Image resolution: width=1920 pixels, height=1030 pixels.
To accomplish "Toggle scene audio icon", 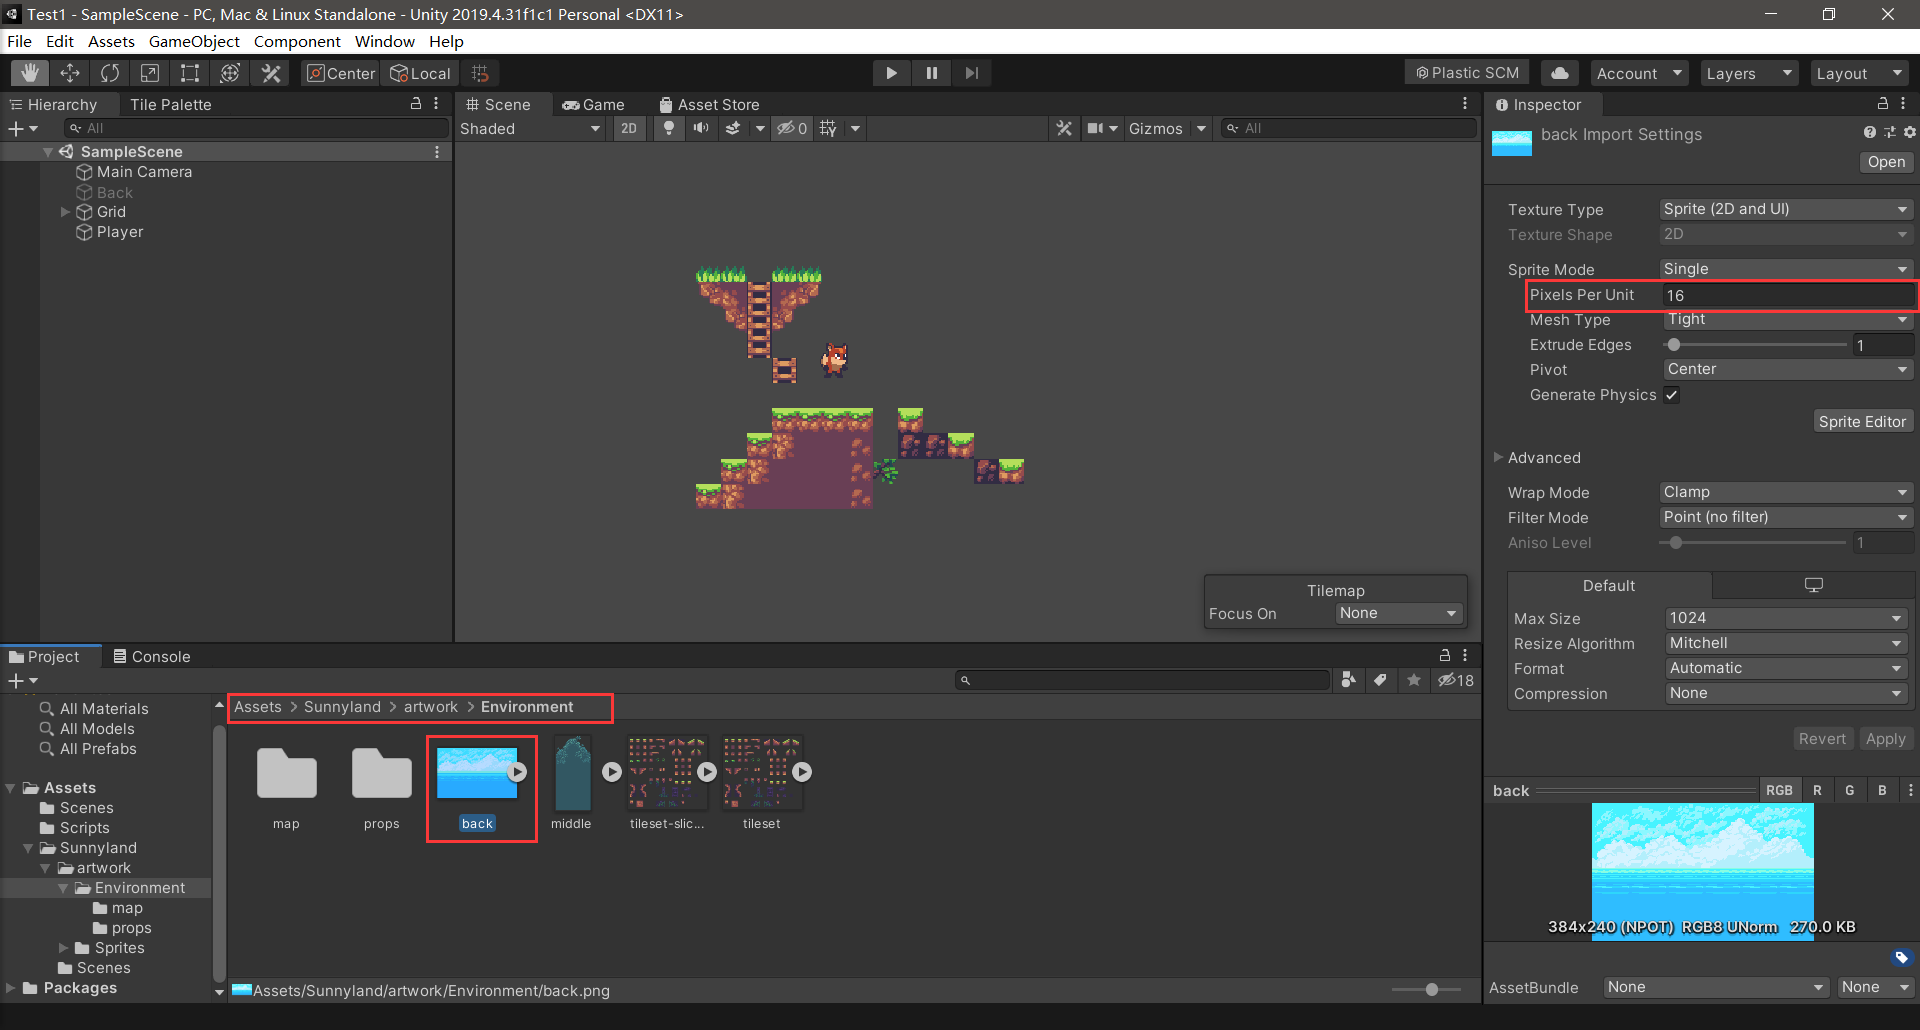I will [x=701, y=128].
